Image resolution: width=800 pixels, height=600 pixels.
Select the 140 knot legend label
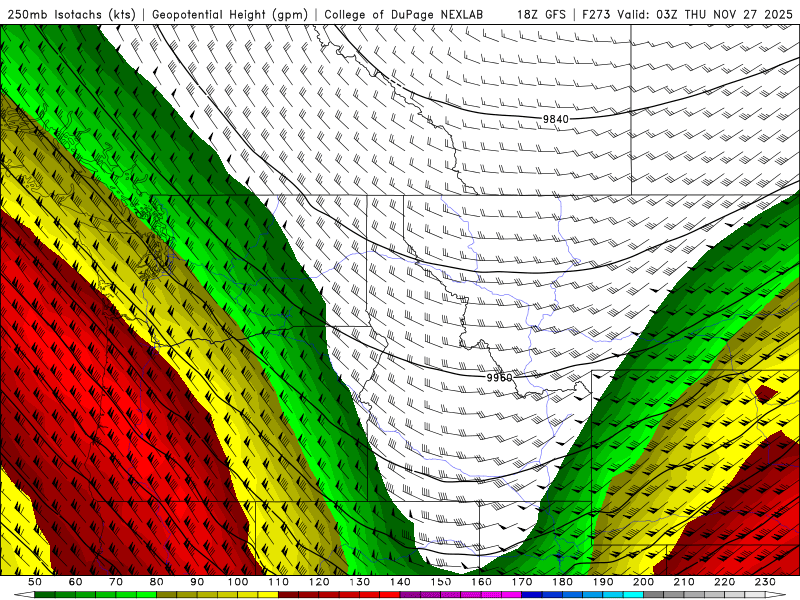(400, 582)
